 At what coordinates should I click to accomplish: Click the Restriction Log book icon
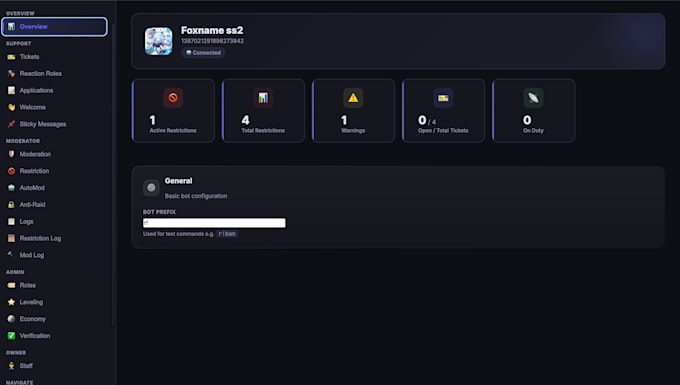[11, 238]
